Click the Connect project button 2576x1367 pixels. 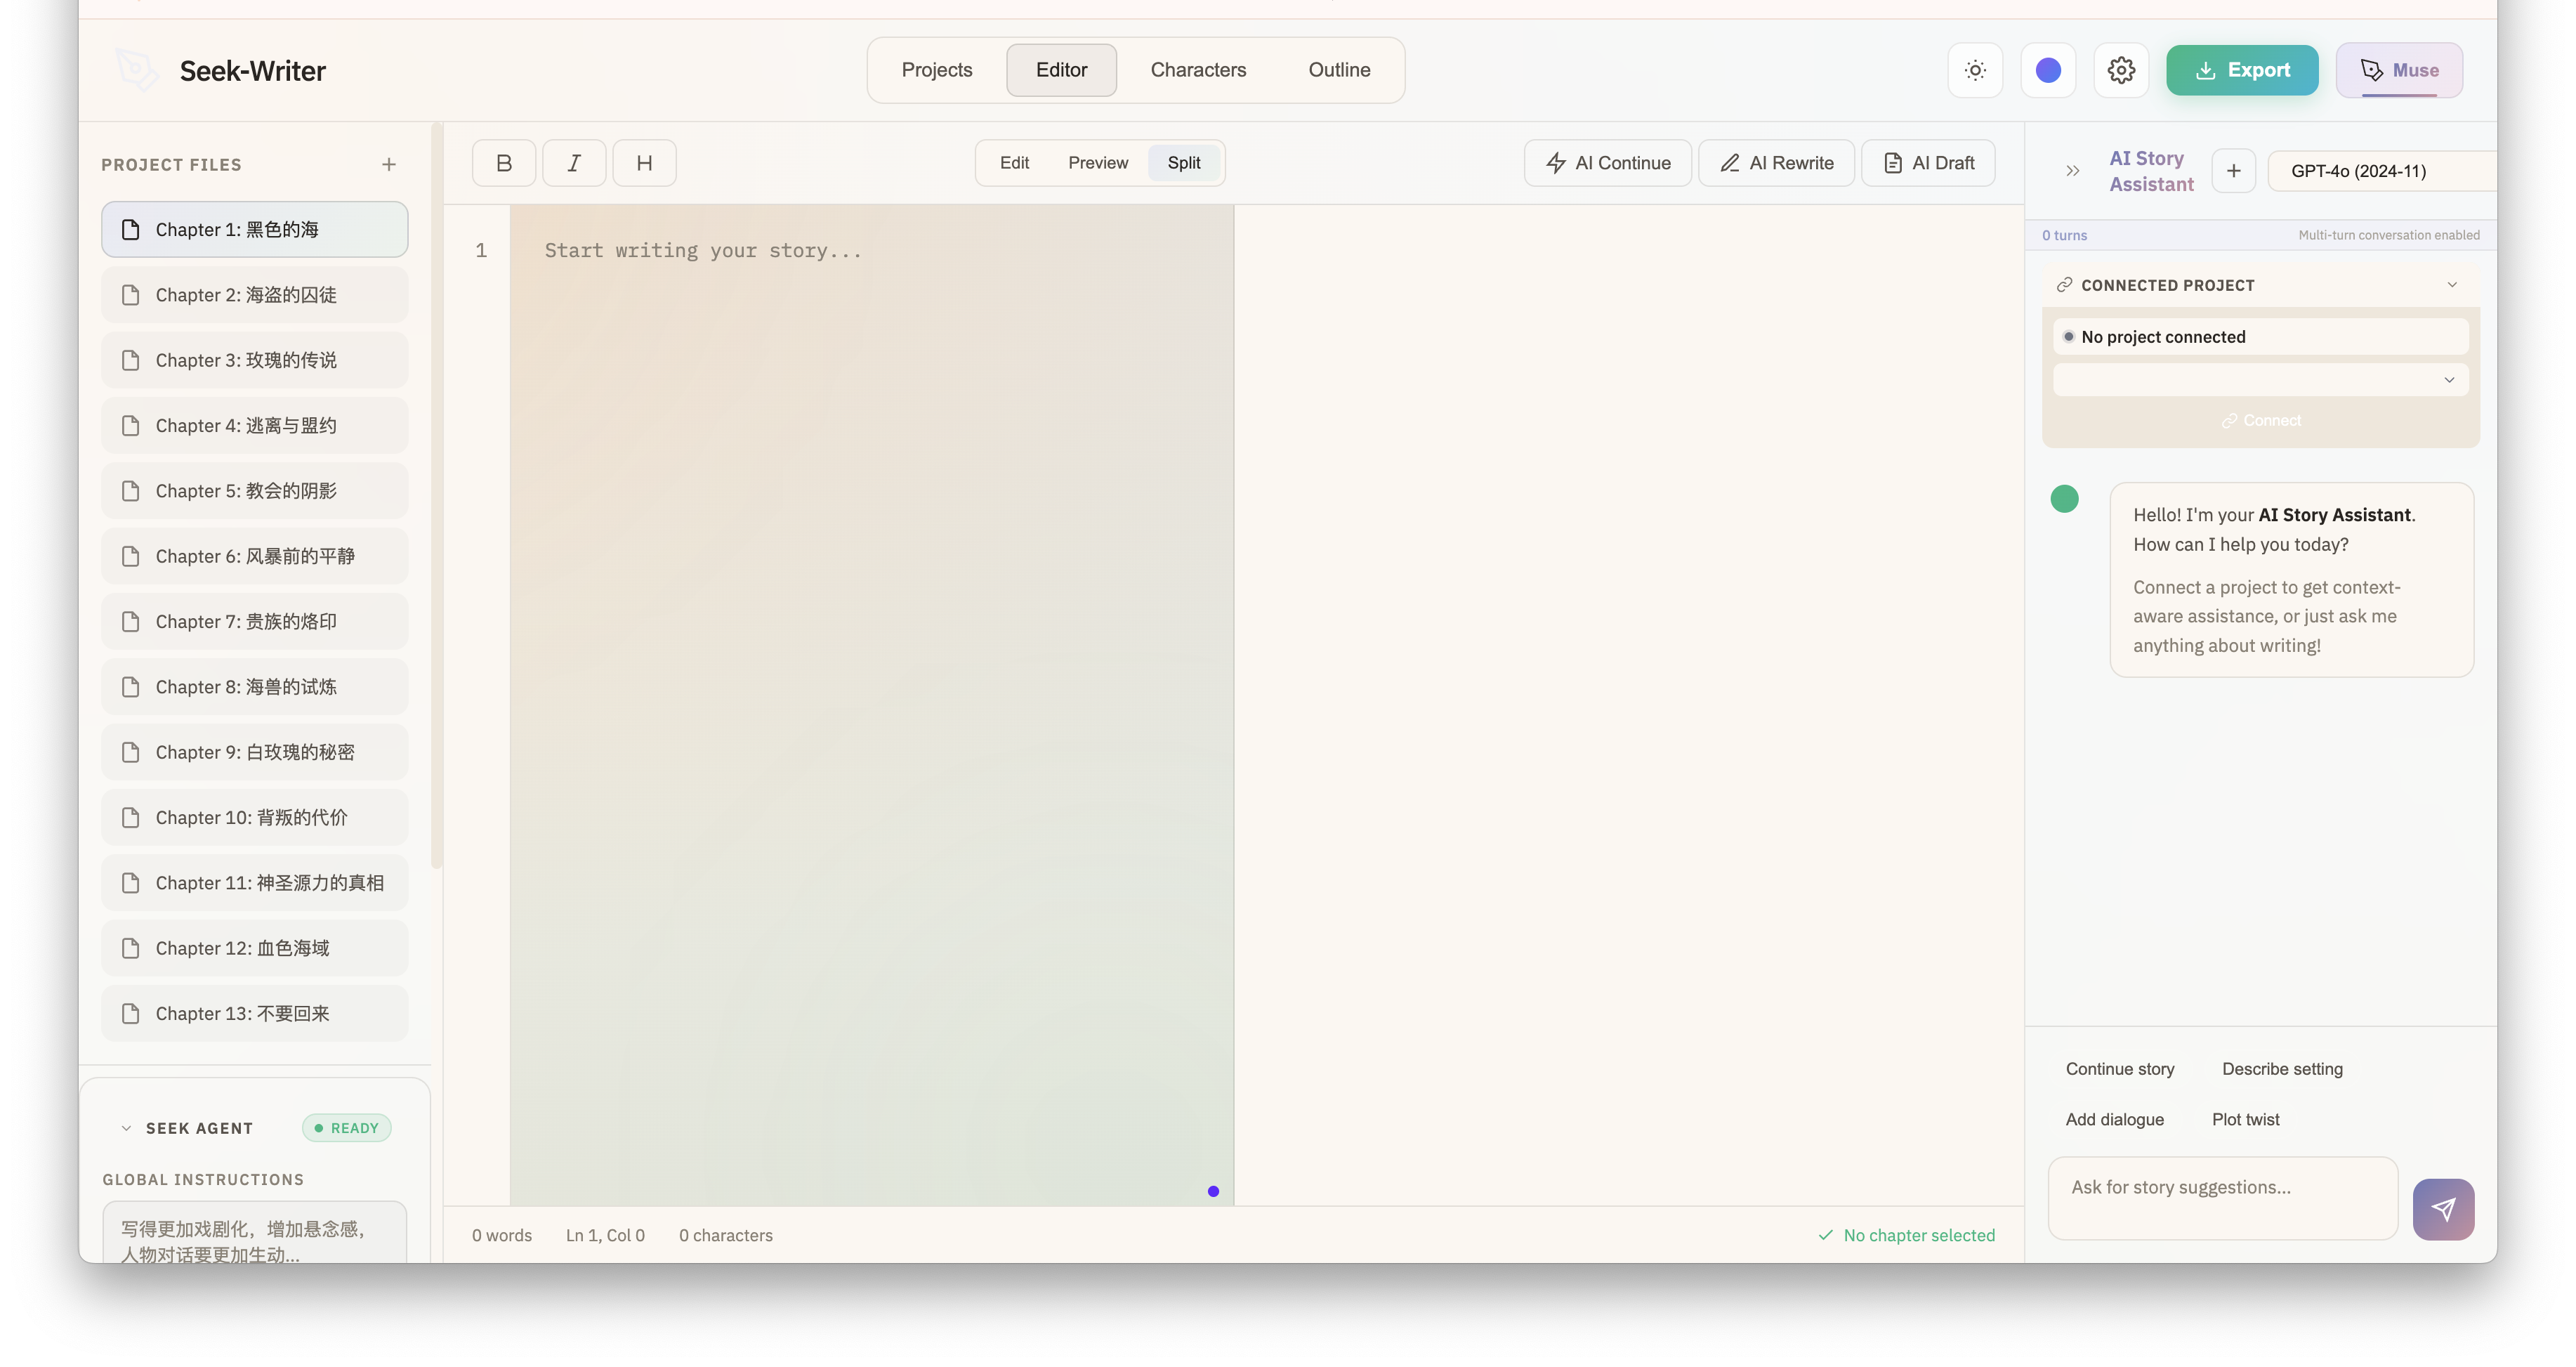[2260, 421]
